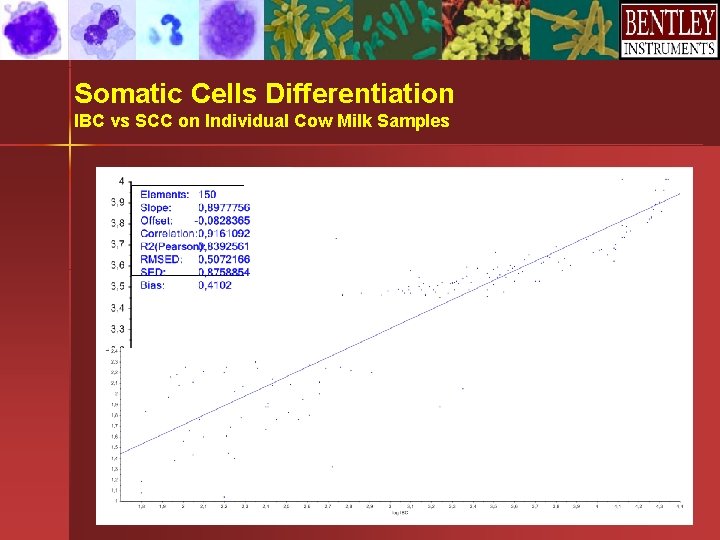
Task: Click the R2(Pearson) statistic row
Action: click(195, 246)
